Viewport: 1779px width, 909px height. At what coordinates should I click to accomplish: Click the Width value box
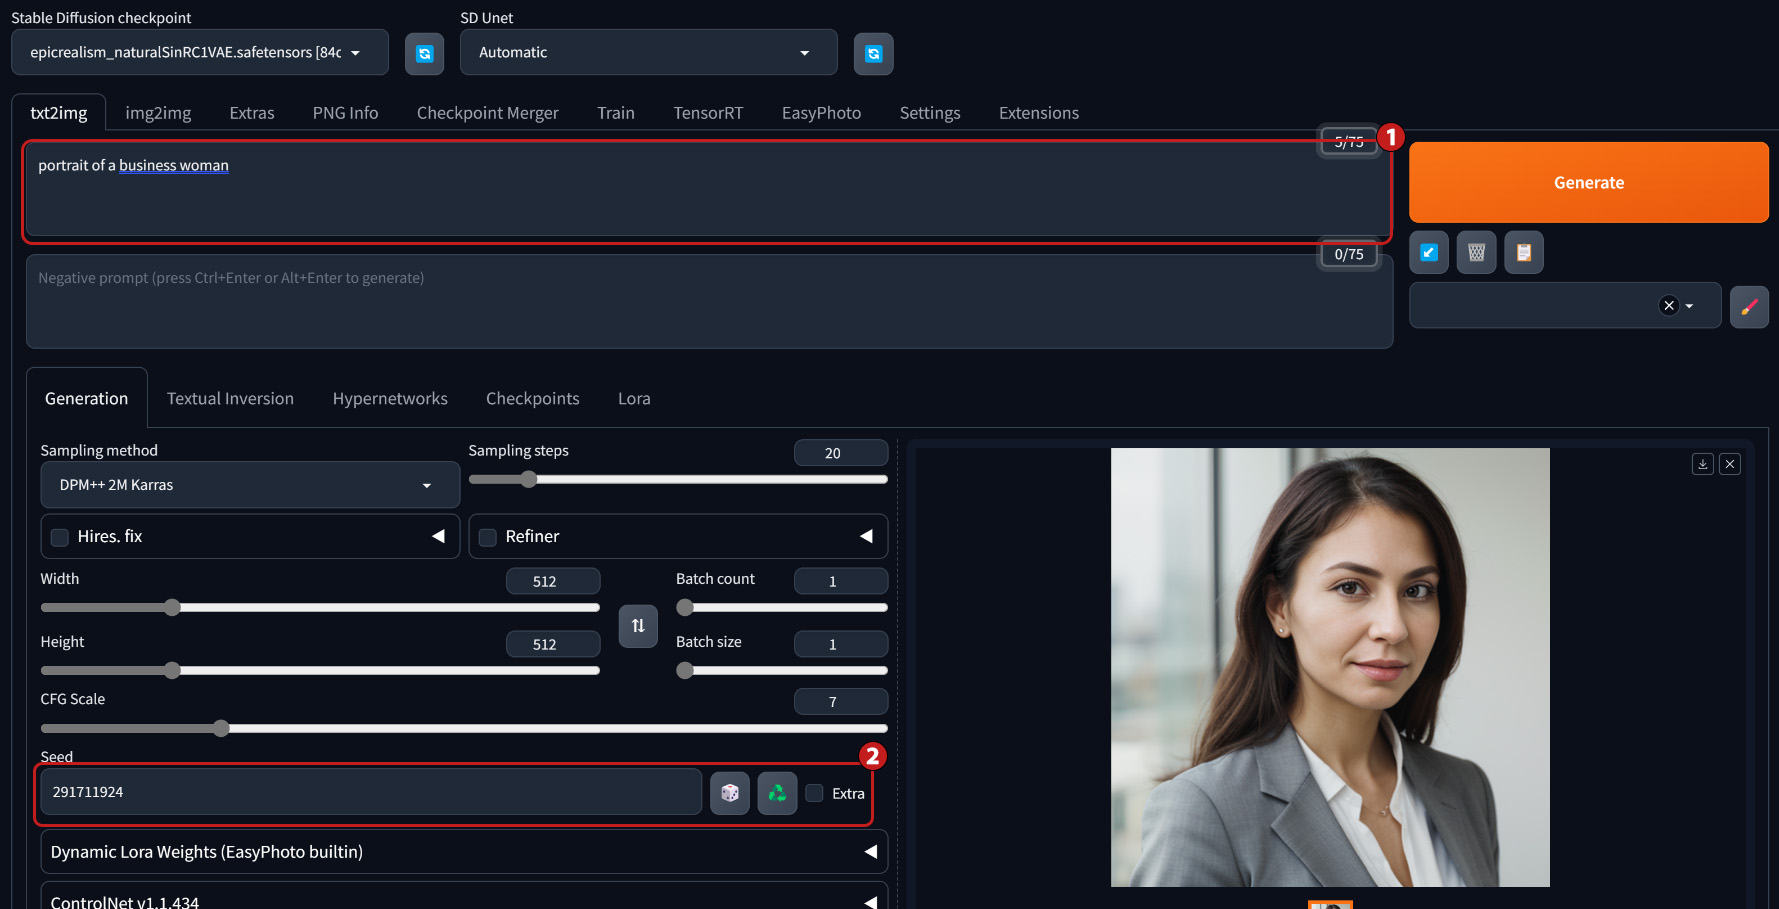point(553,581)
